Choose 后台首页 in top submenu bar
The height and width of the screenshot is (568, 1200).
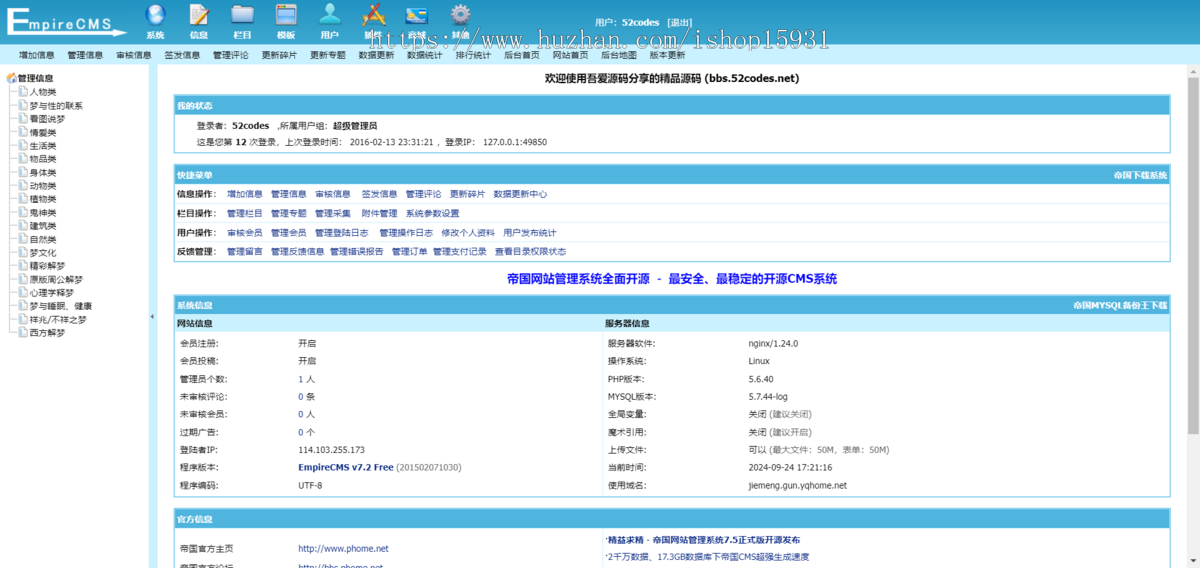click(x=521, y=56)
